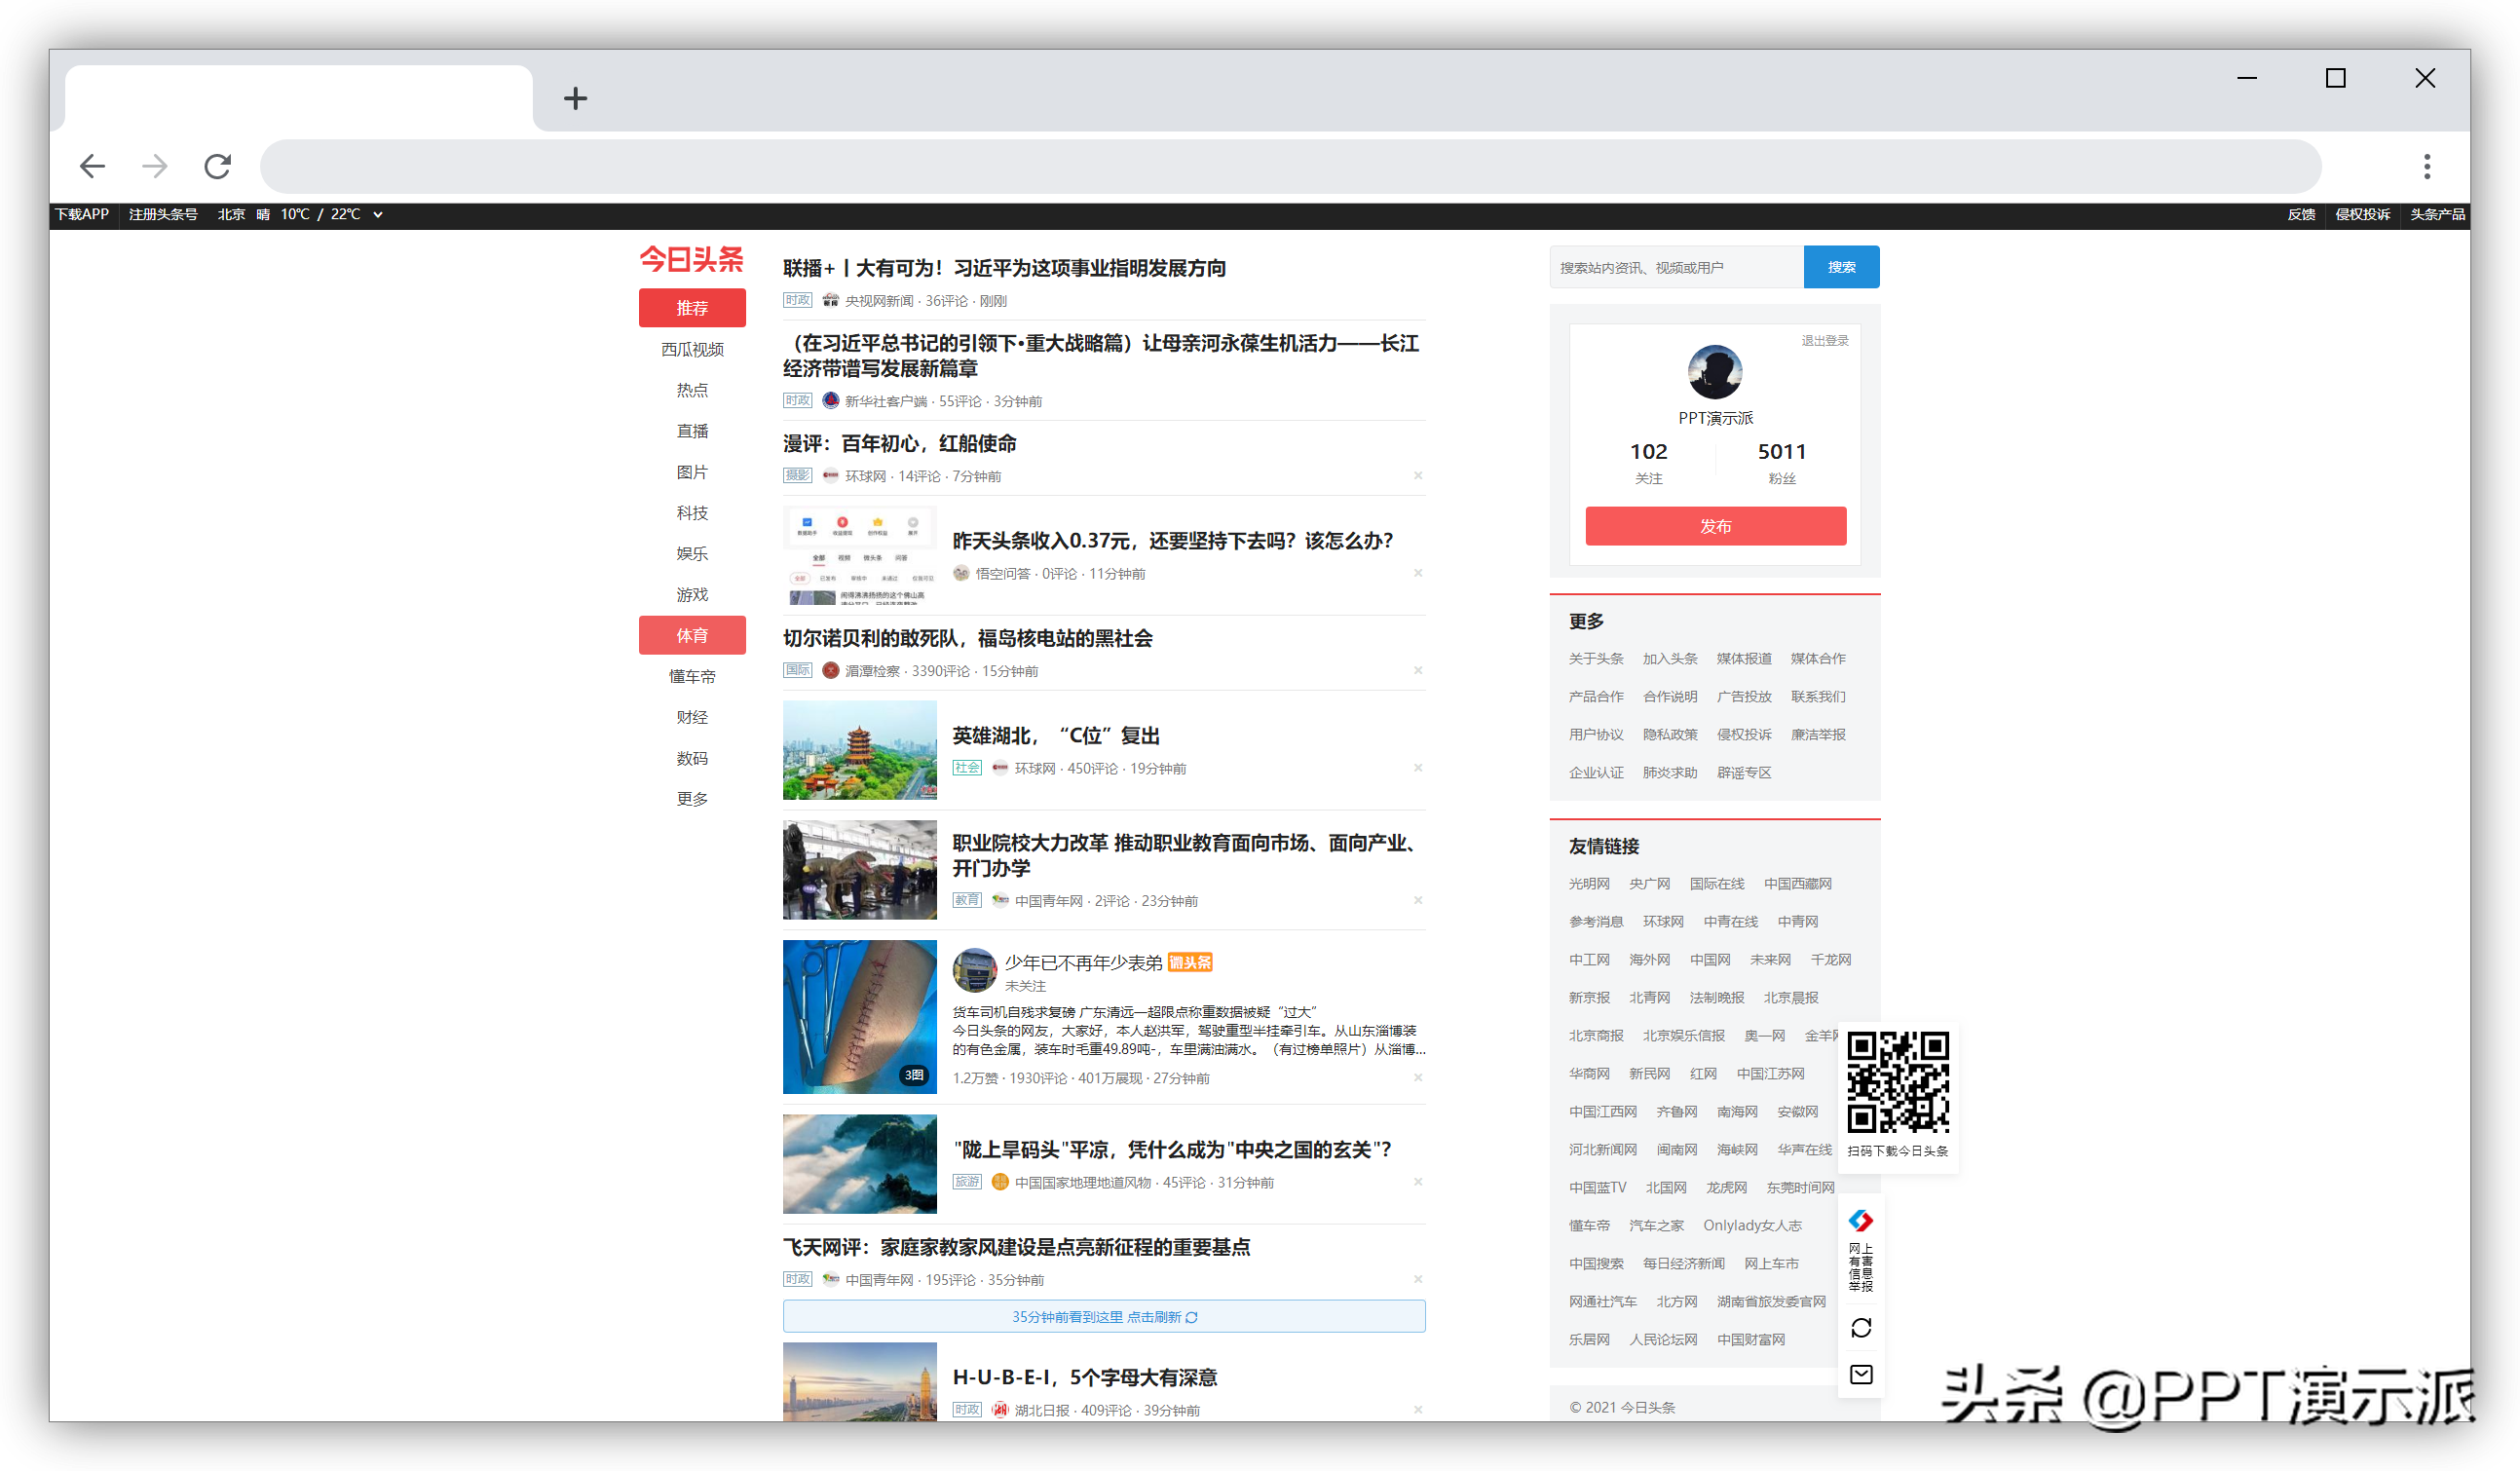Dismiss the 切尔诺贝利的敢死队 article with X
This screenshot has width=2520, height=1471.
(1418, 671)
